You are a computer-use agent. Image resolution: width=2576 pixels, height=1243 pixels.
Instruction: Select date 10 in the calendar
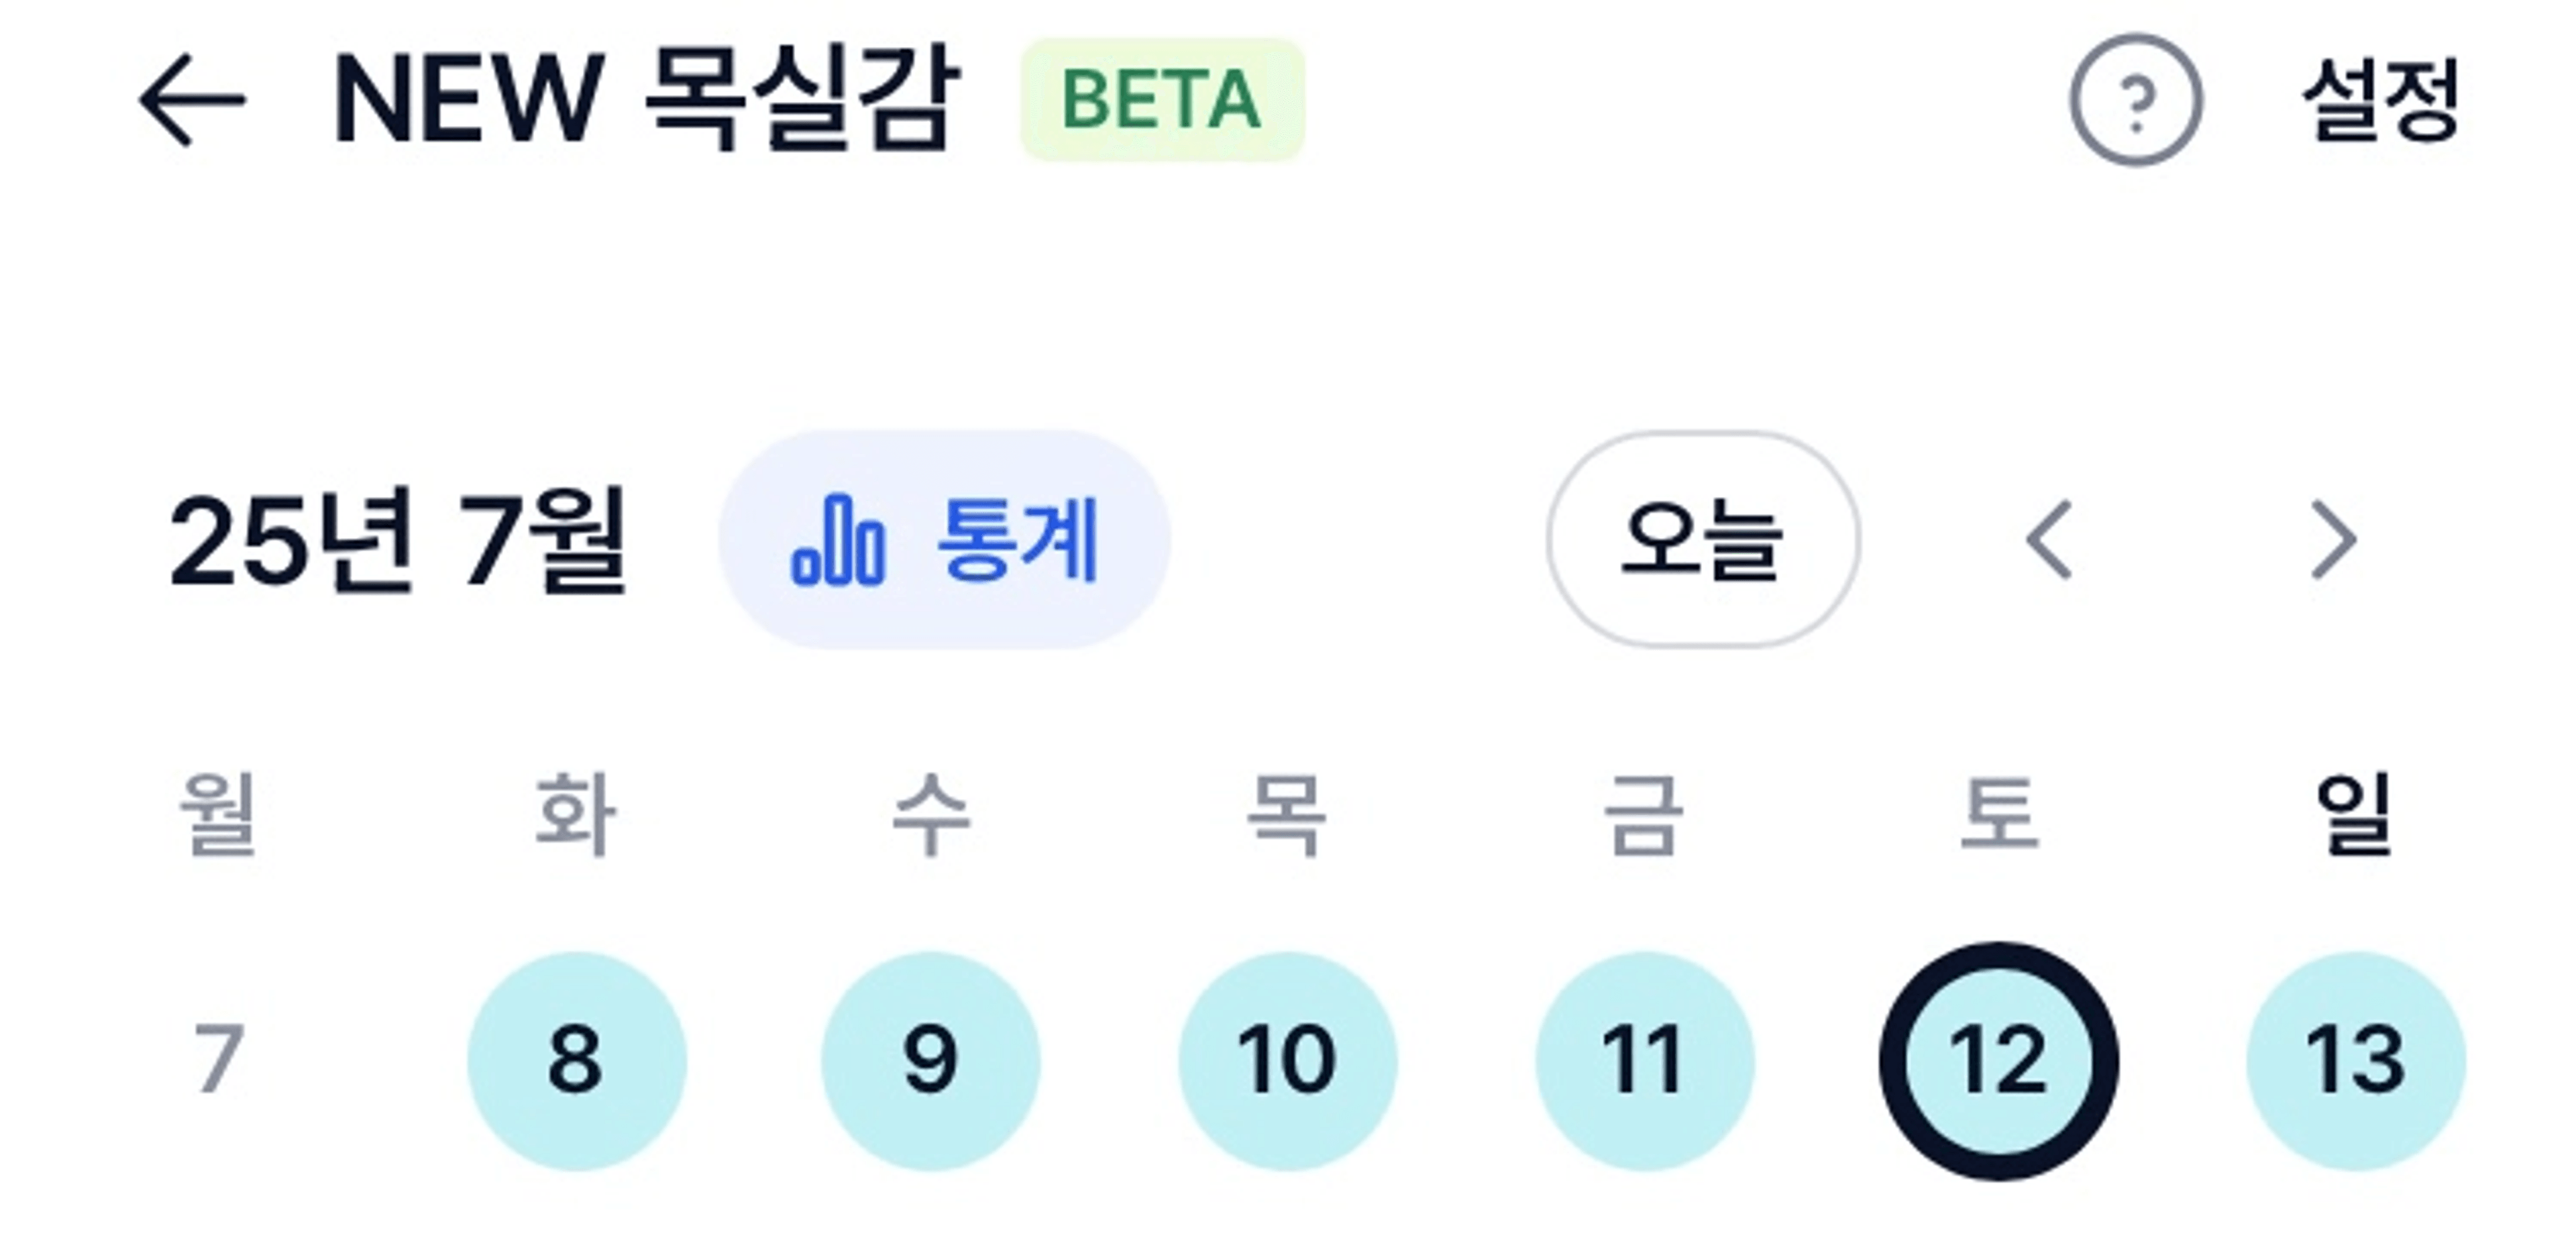click(x=1287, y=1061)
